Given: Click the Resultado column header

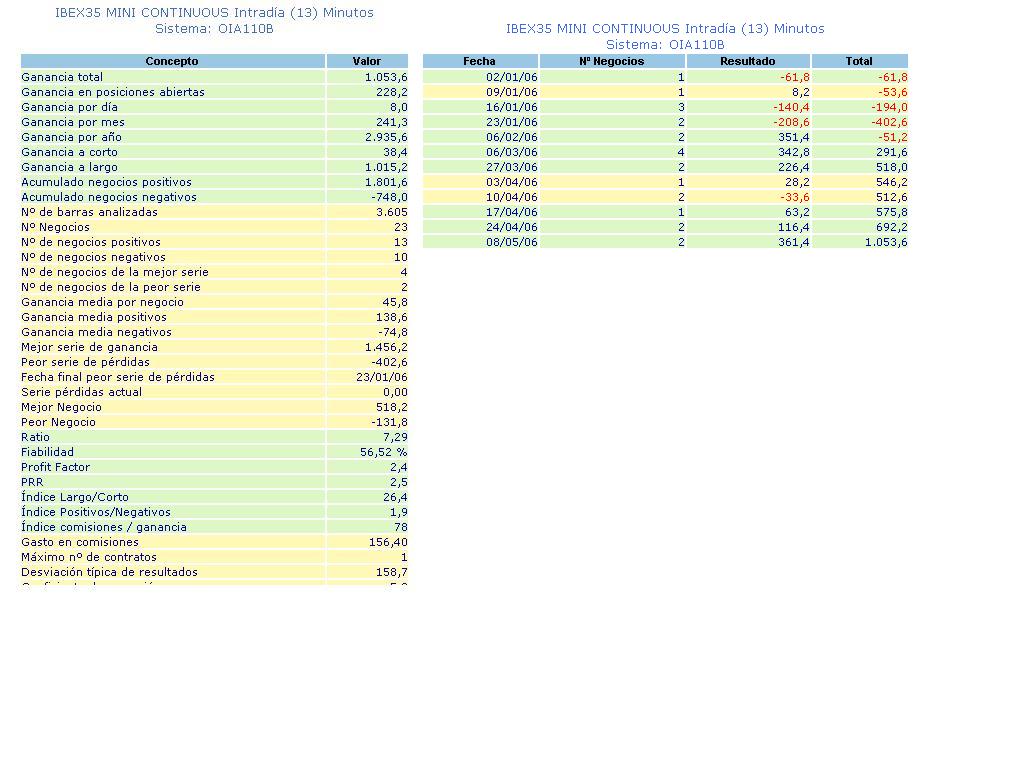Looking at the screenshot, I should (x=747, y=61).
